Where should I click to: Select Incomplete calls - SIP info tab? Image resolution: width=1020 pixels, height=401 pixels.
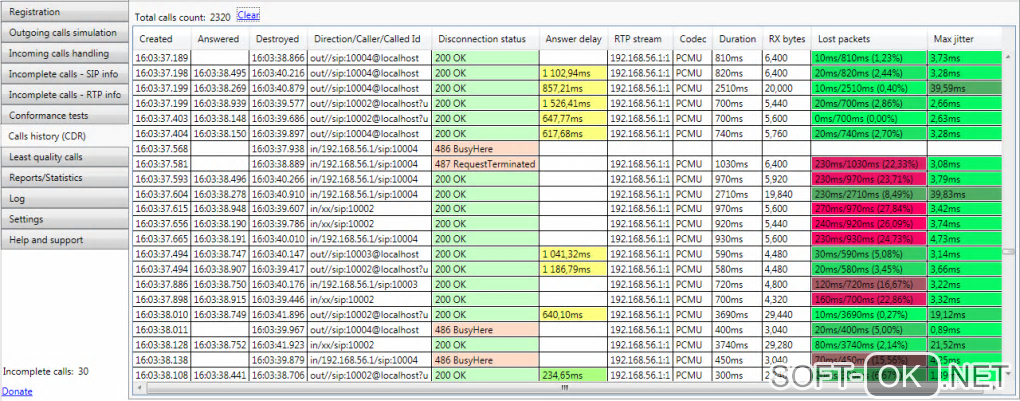tap(64, 74)
